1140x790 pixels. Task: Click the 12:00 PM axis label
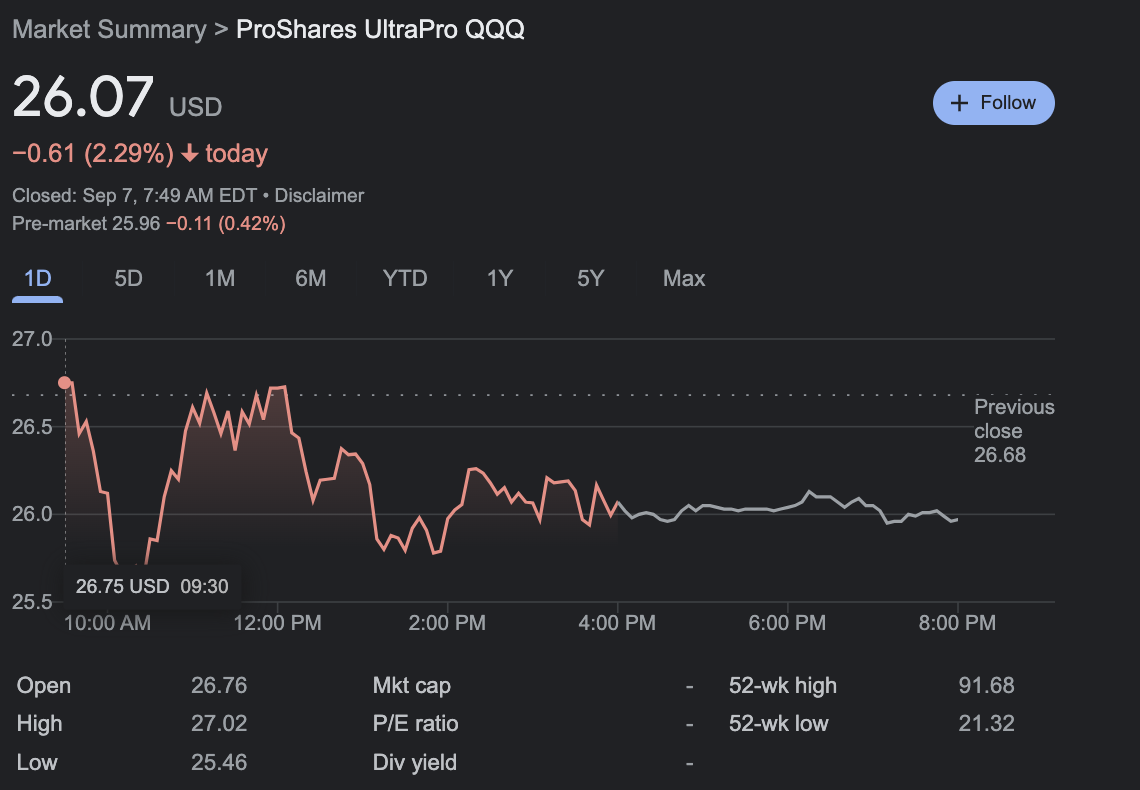click(277, 623)
